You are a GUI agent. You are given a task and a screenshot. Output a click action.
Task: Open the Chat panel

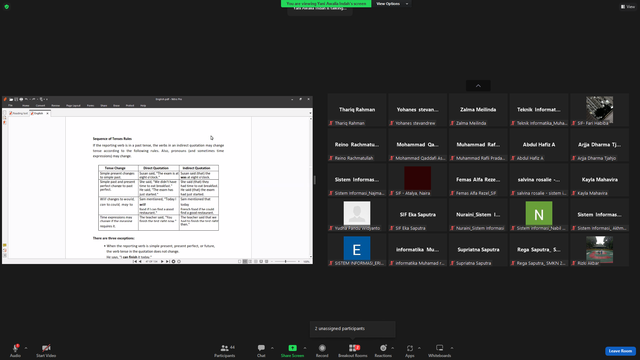pos(261,350)
